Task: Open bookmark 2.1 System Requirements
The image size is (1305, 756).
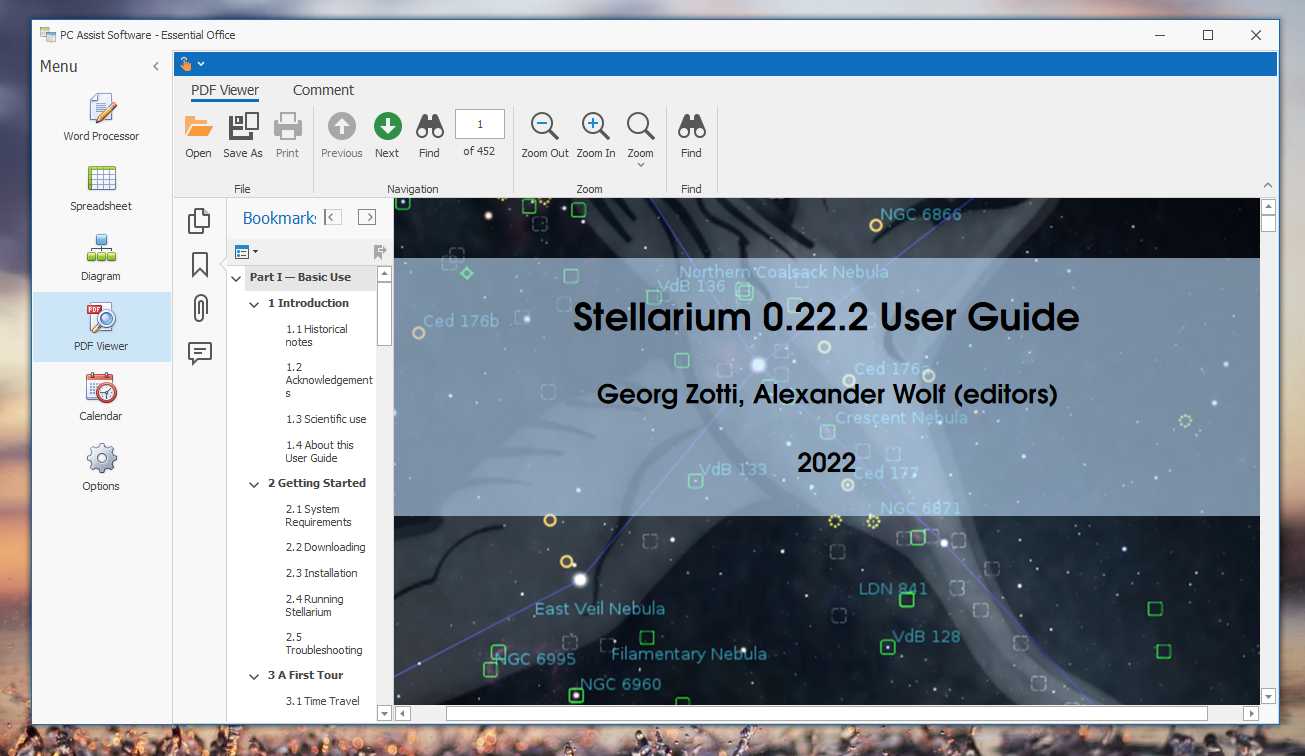Action: (318, 516)
